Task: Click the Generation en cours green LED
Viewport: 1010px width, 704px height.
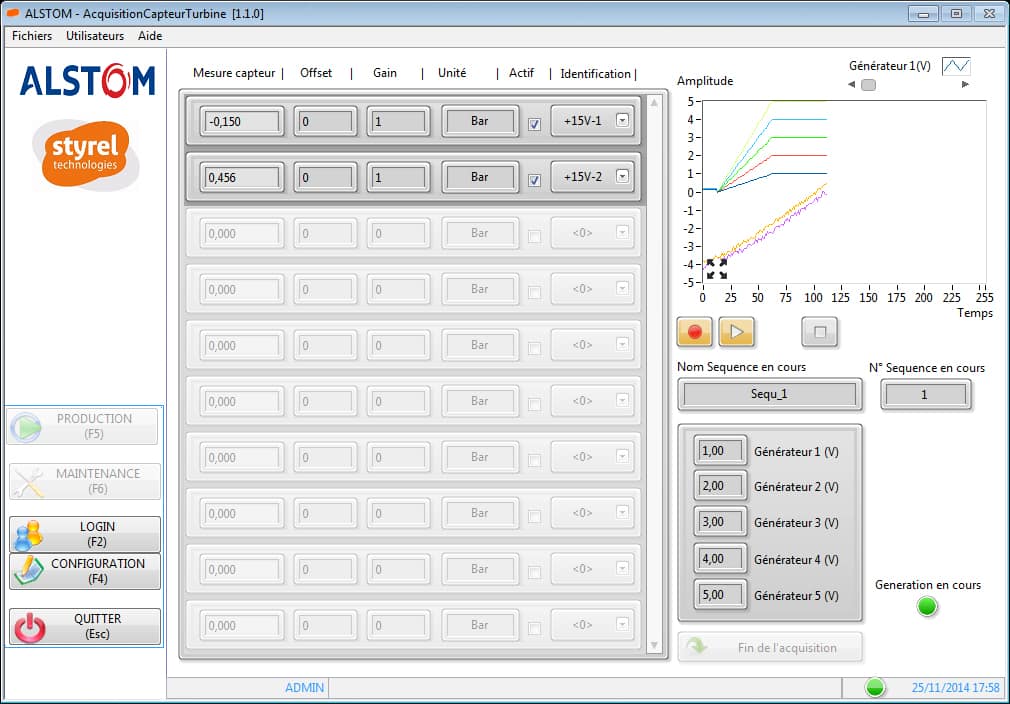Action: tap(927, 606)
